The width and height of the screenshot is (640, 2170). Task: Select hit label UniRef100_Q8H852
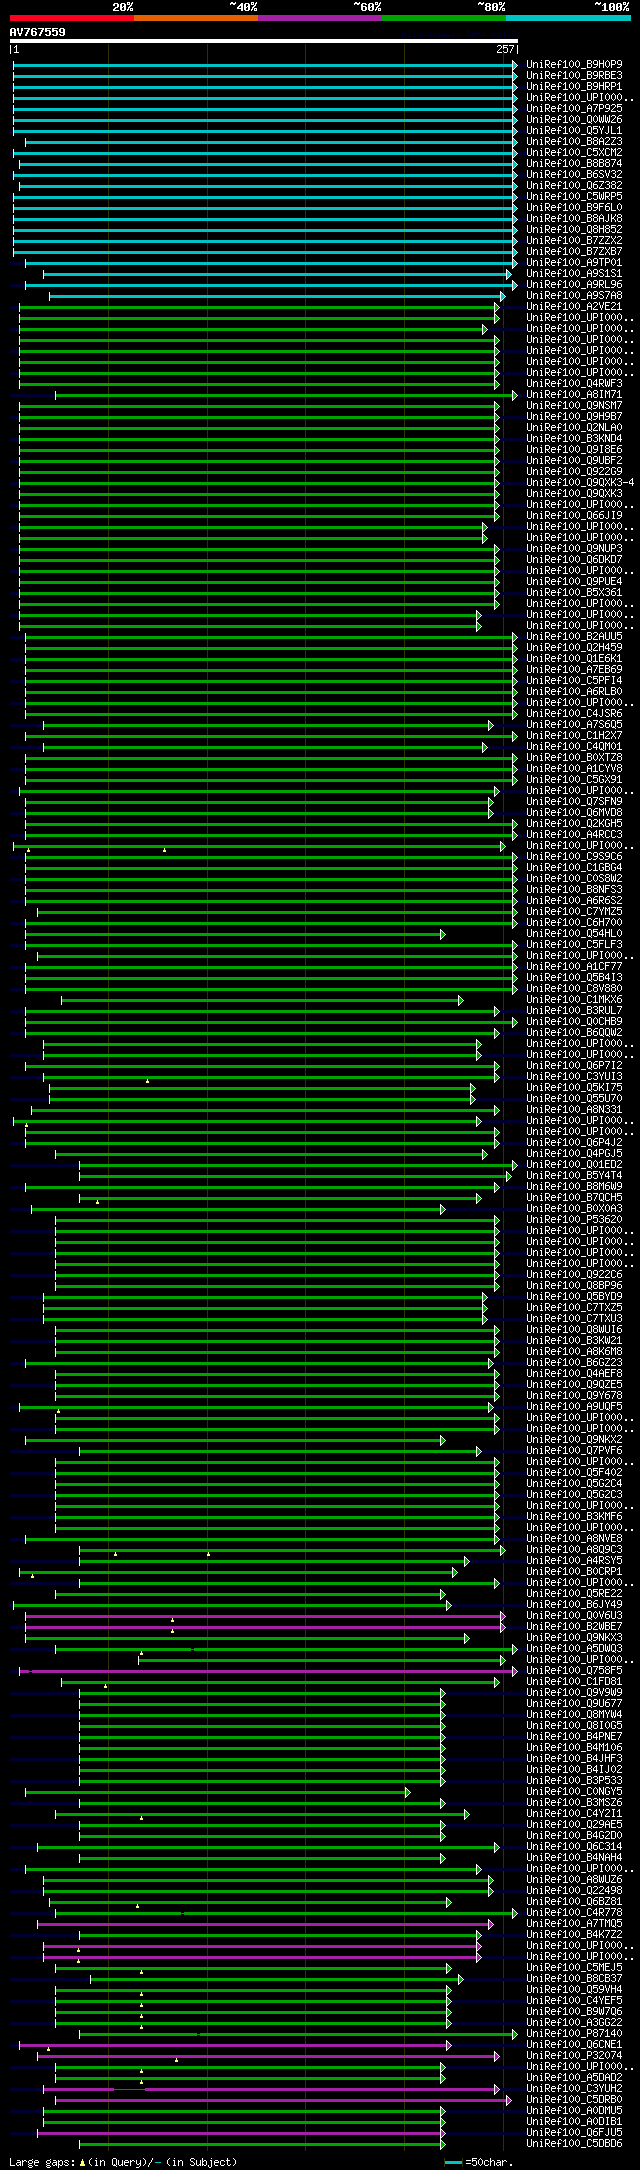(x=574, y=229)
